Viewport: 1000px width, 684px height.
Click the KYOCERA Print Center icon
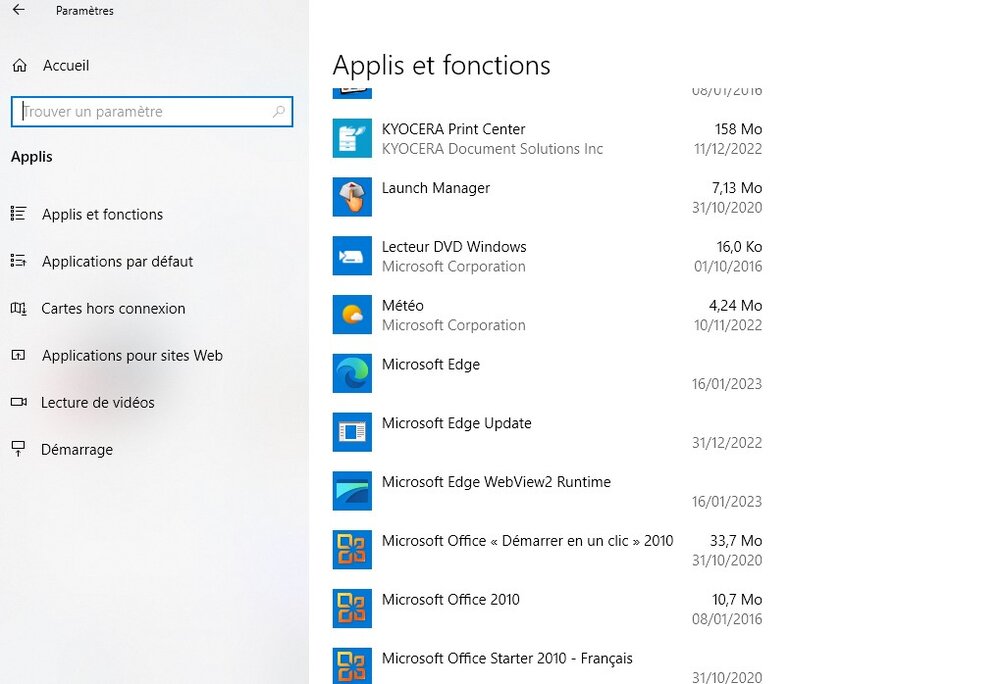[x=352, y=138]
